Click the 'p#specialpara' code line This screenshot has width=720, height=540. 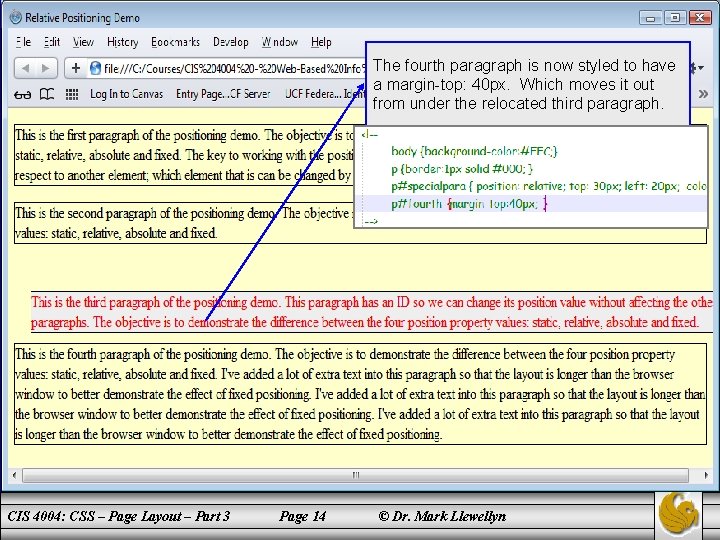549,186
